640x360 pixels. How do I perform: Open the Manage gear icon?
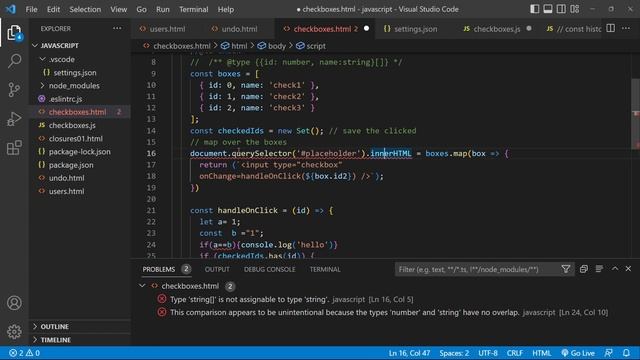pos(14,331)
